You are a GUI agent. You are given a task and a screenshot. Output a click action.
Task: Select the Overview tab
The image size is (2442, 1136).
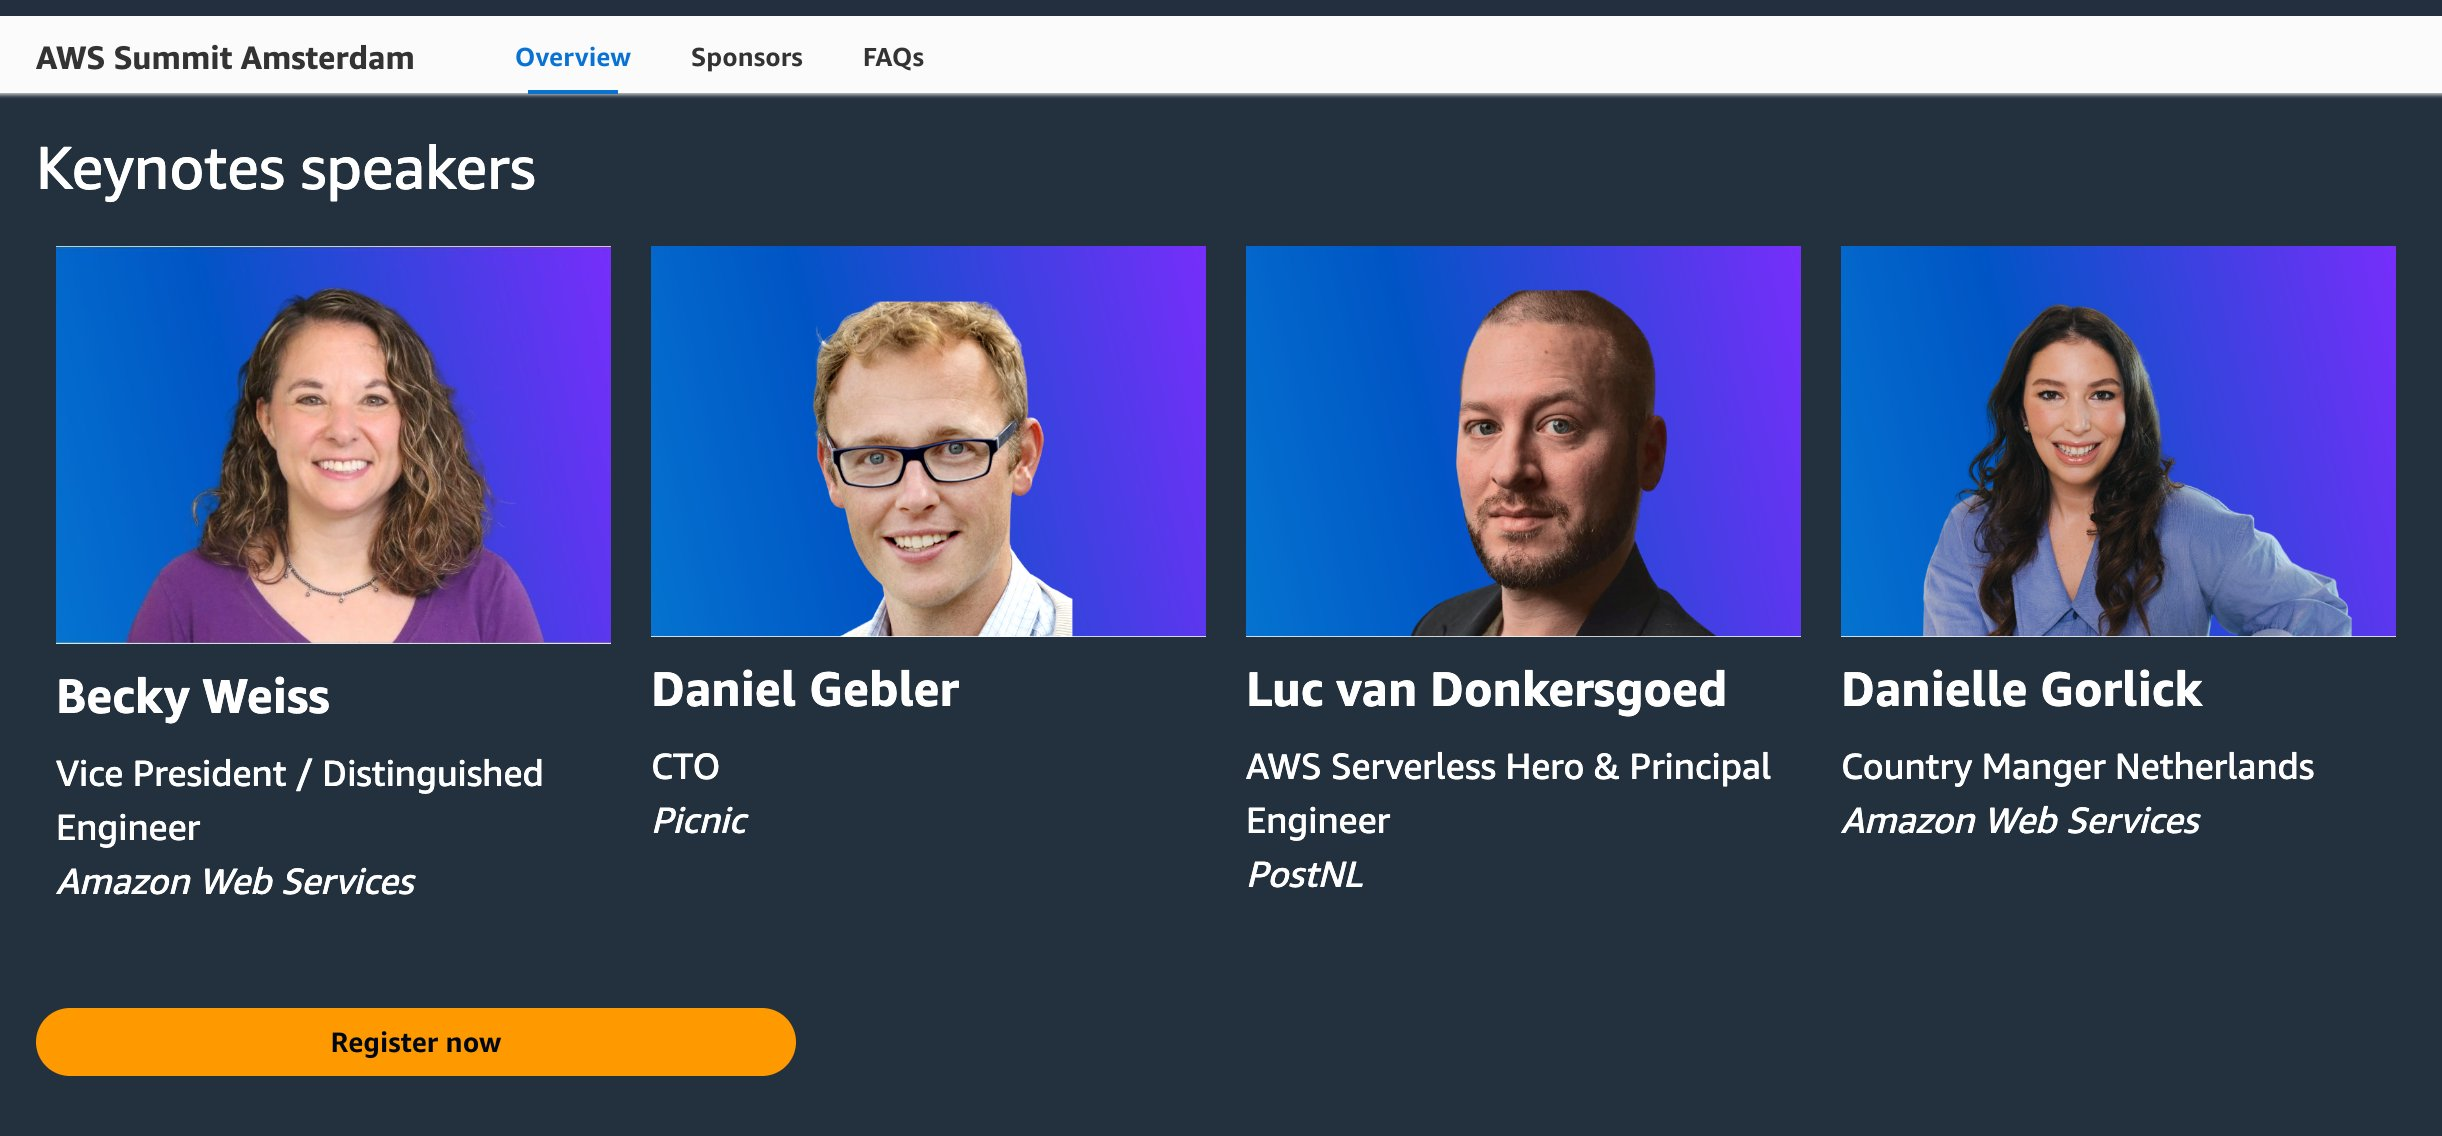572,57
